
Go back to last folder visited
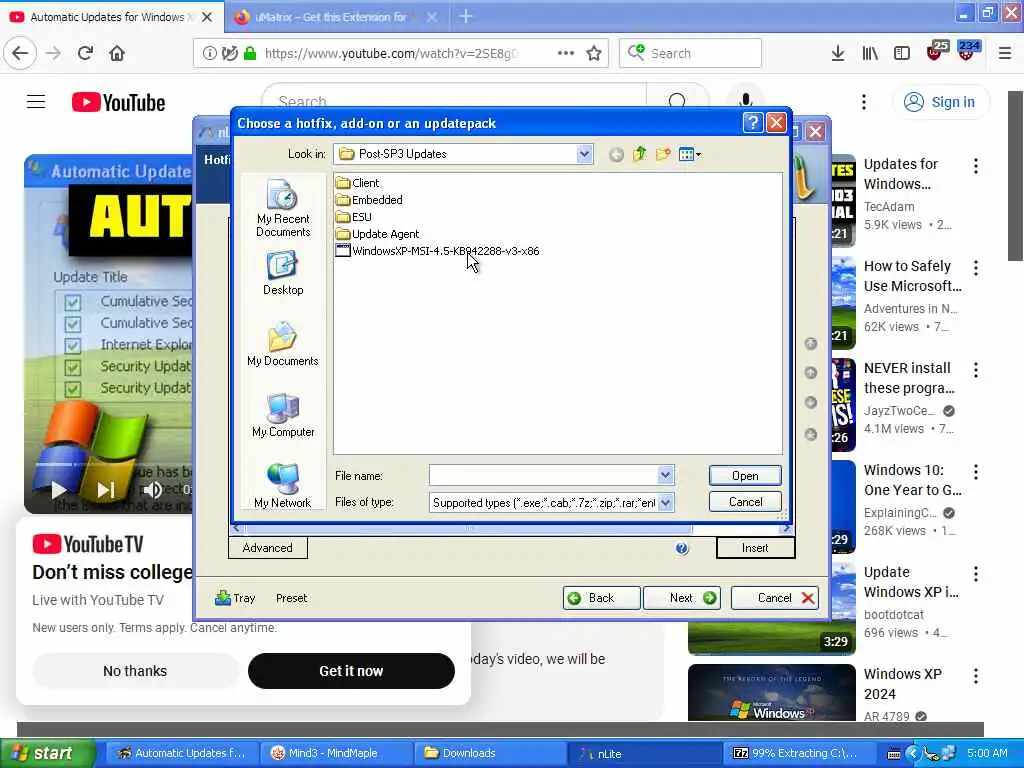coord(616,155)
